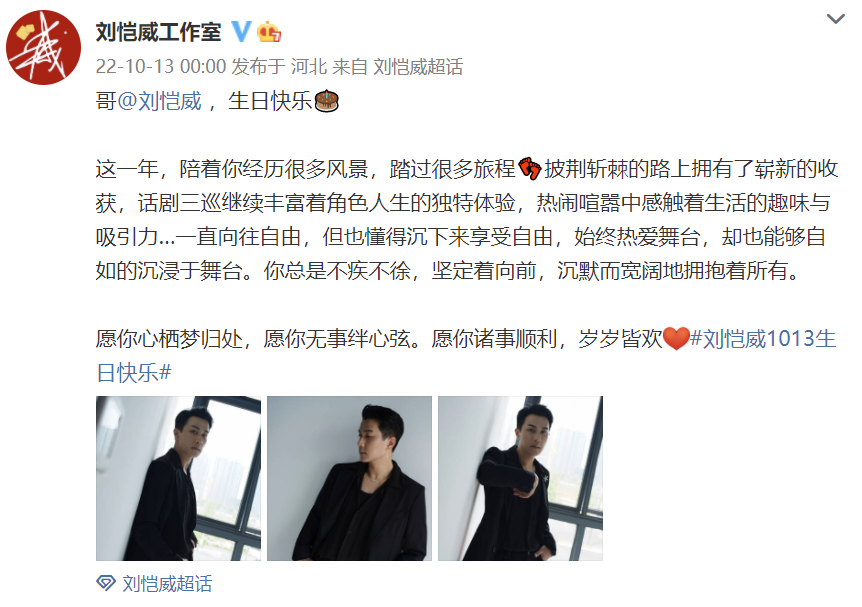The width and height of the screenshot is (862, 607).
Task: Open middle photo with gray wall
Action: pyautogui.click(x=349, y=478)
